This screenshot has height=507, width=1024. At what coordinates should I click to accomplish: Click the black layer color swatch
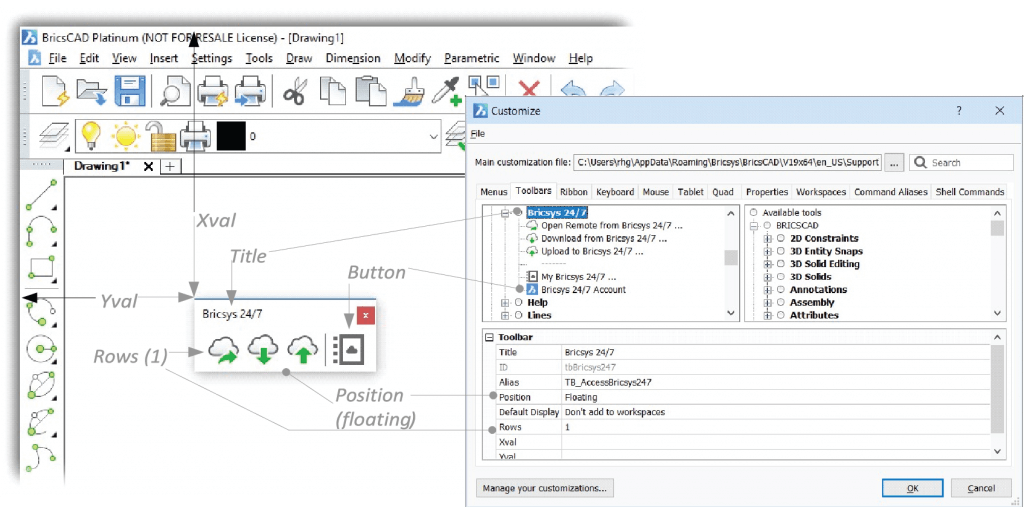(231, 137)
